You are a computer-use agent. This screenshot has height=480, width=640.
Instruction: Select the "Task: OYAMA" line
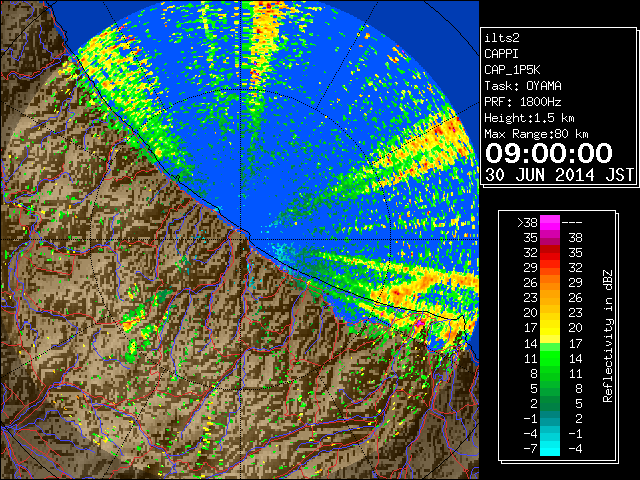pyautogui.click(x=523, y=86)
